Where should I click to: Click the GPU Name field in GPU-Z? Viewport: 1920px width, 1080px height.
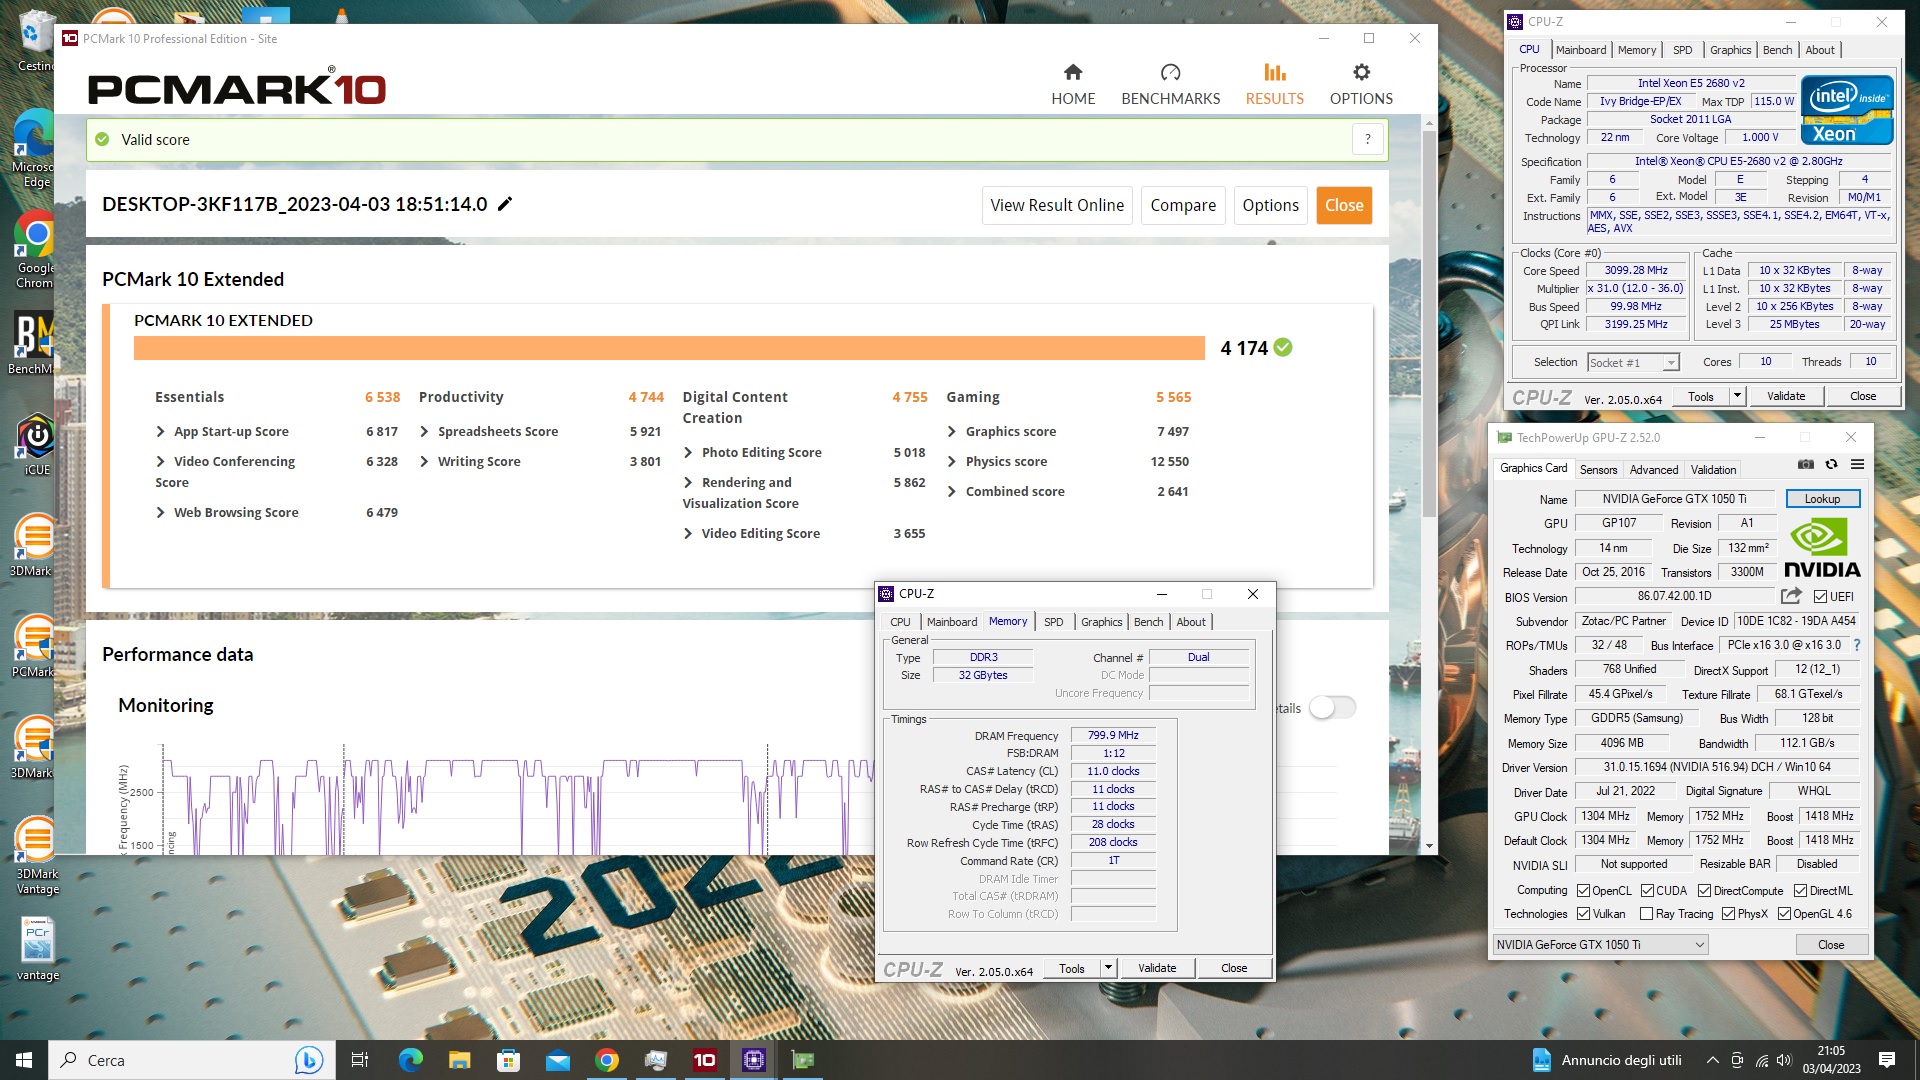(x=1674, y=499)
